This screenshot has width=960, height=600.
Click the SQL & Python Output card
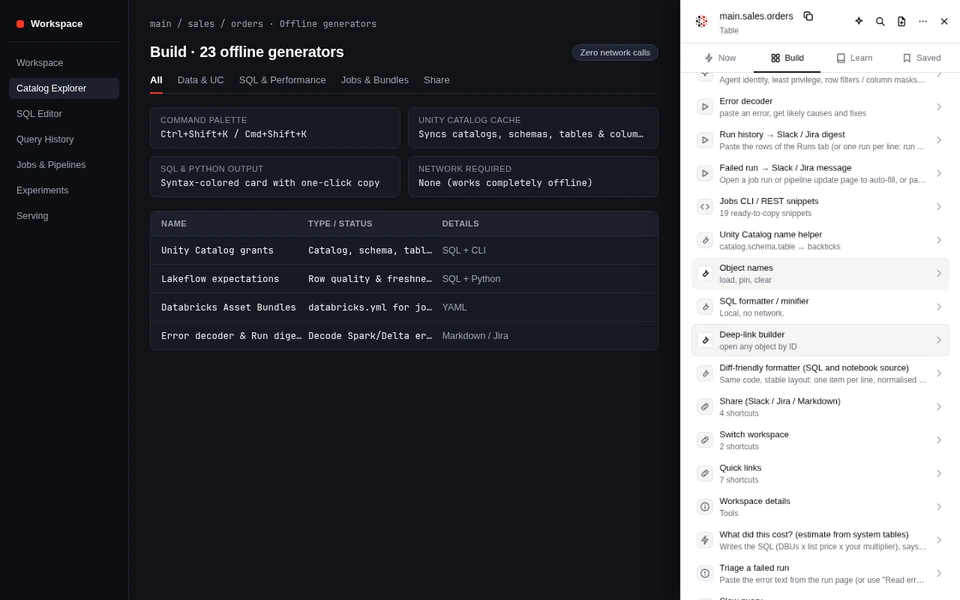275,176
